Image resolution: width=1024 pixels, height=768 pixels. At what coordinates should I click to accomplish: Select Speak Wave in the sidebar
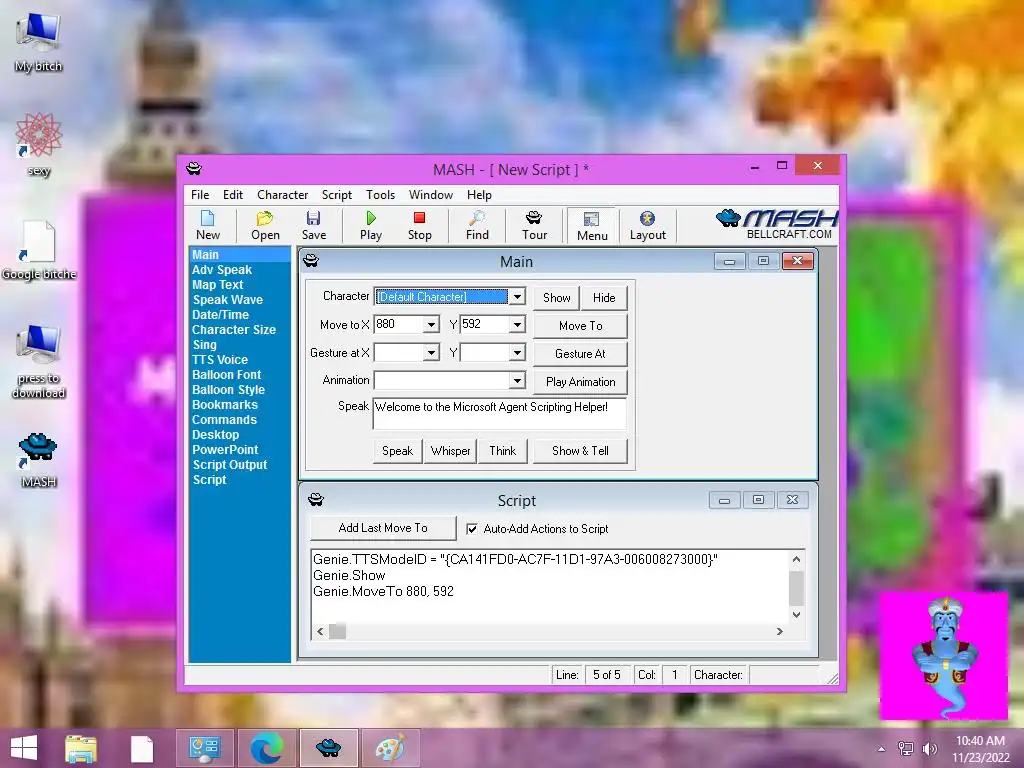pos(227,300)
